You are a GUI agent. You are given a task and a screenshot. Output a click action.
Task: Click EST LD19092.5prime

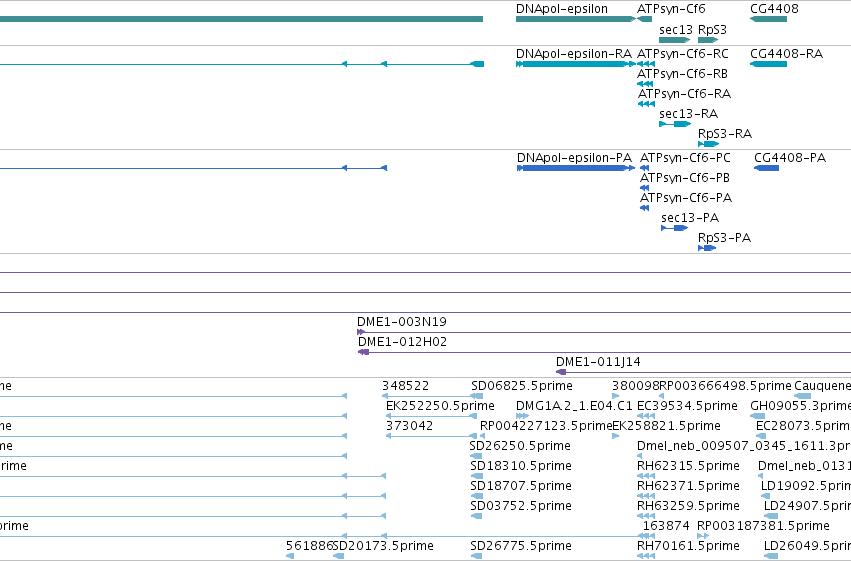[765, 497]
